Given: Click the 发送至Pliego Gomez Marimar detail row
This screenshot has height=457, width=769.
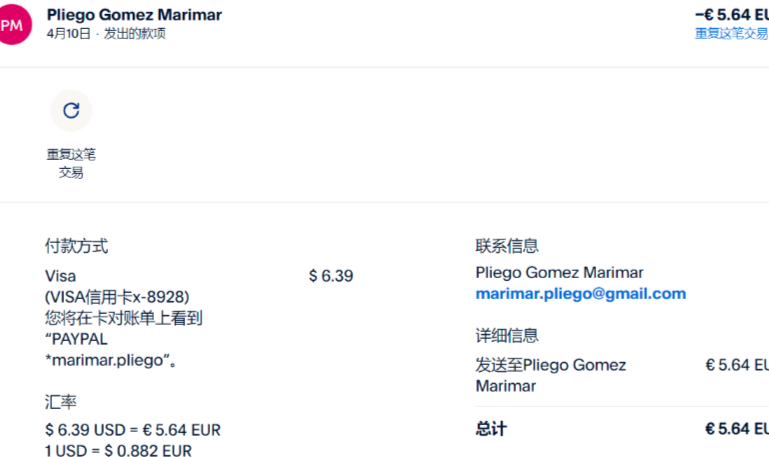Looking at the screenshot, I should click(550, 375).
